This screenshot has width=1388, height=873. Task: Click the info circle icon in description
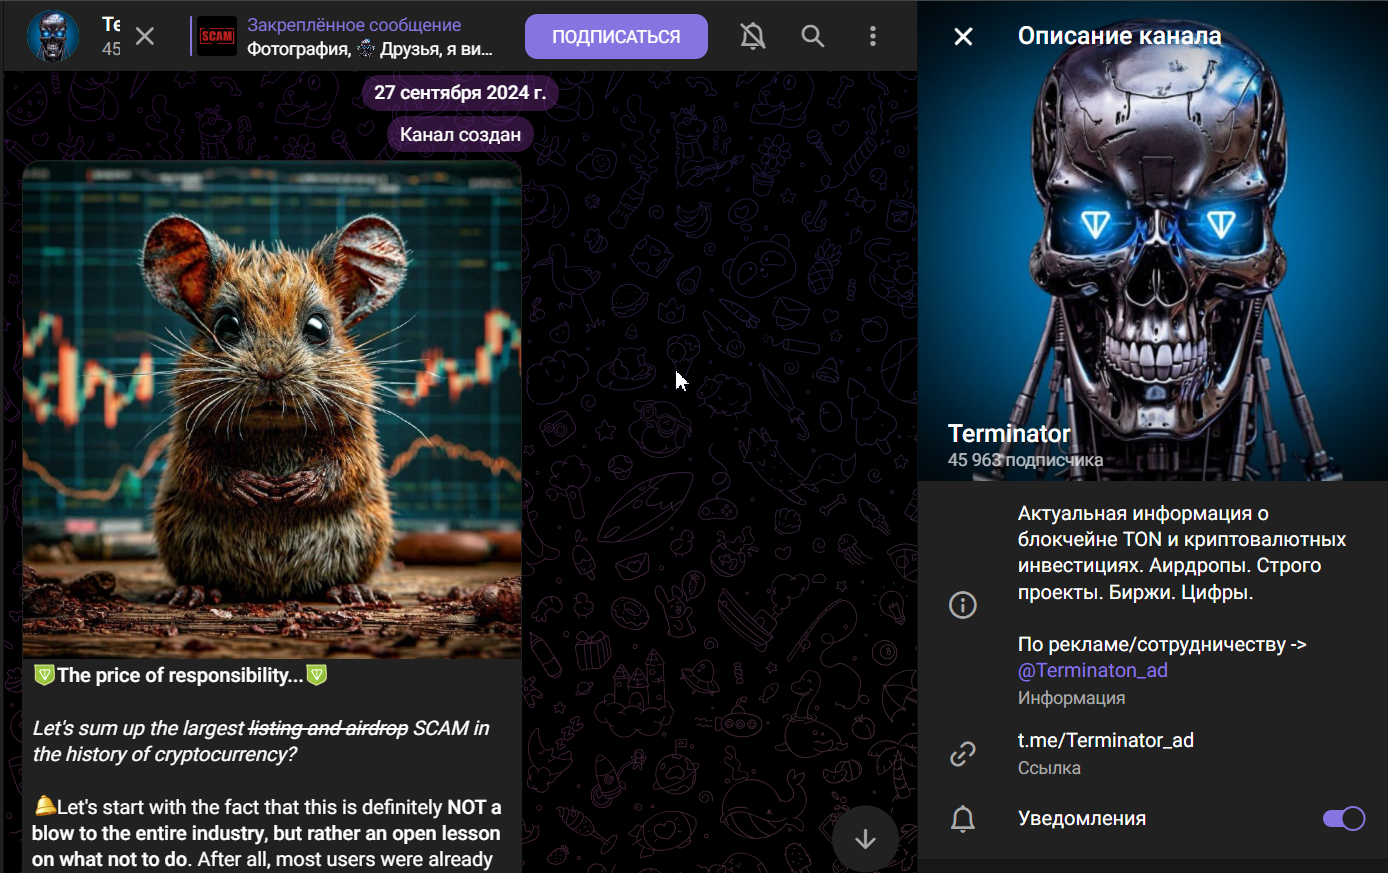963,605
